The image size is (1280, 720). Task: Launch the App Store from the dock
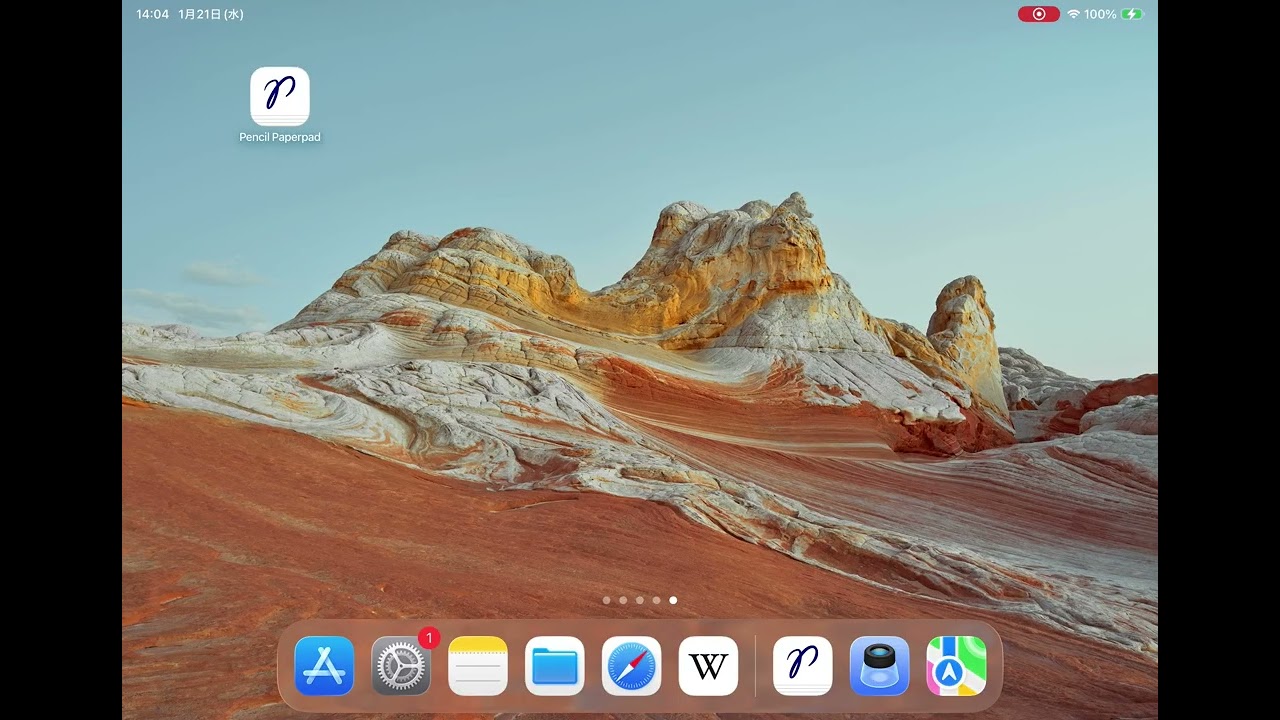coord(324,666)
